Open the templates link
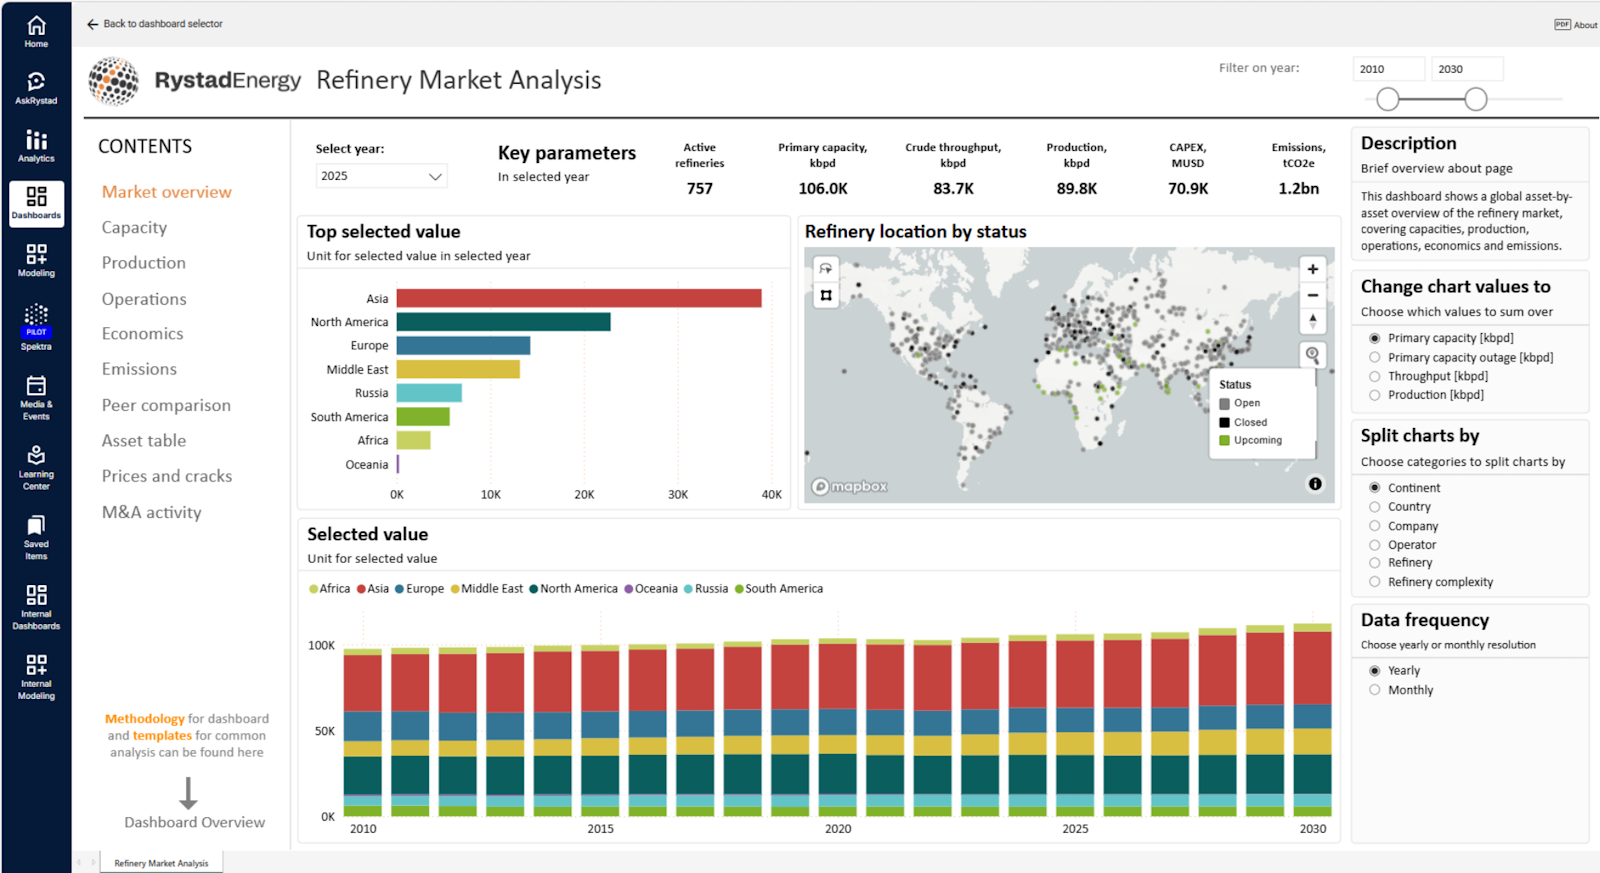Screen dimensions: 1600x873 coord(162,735)
